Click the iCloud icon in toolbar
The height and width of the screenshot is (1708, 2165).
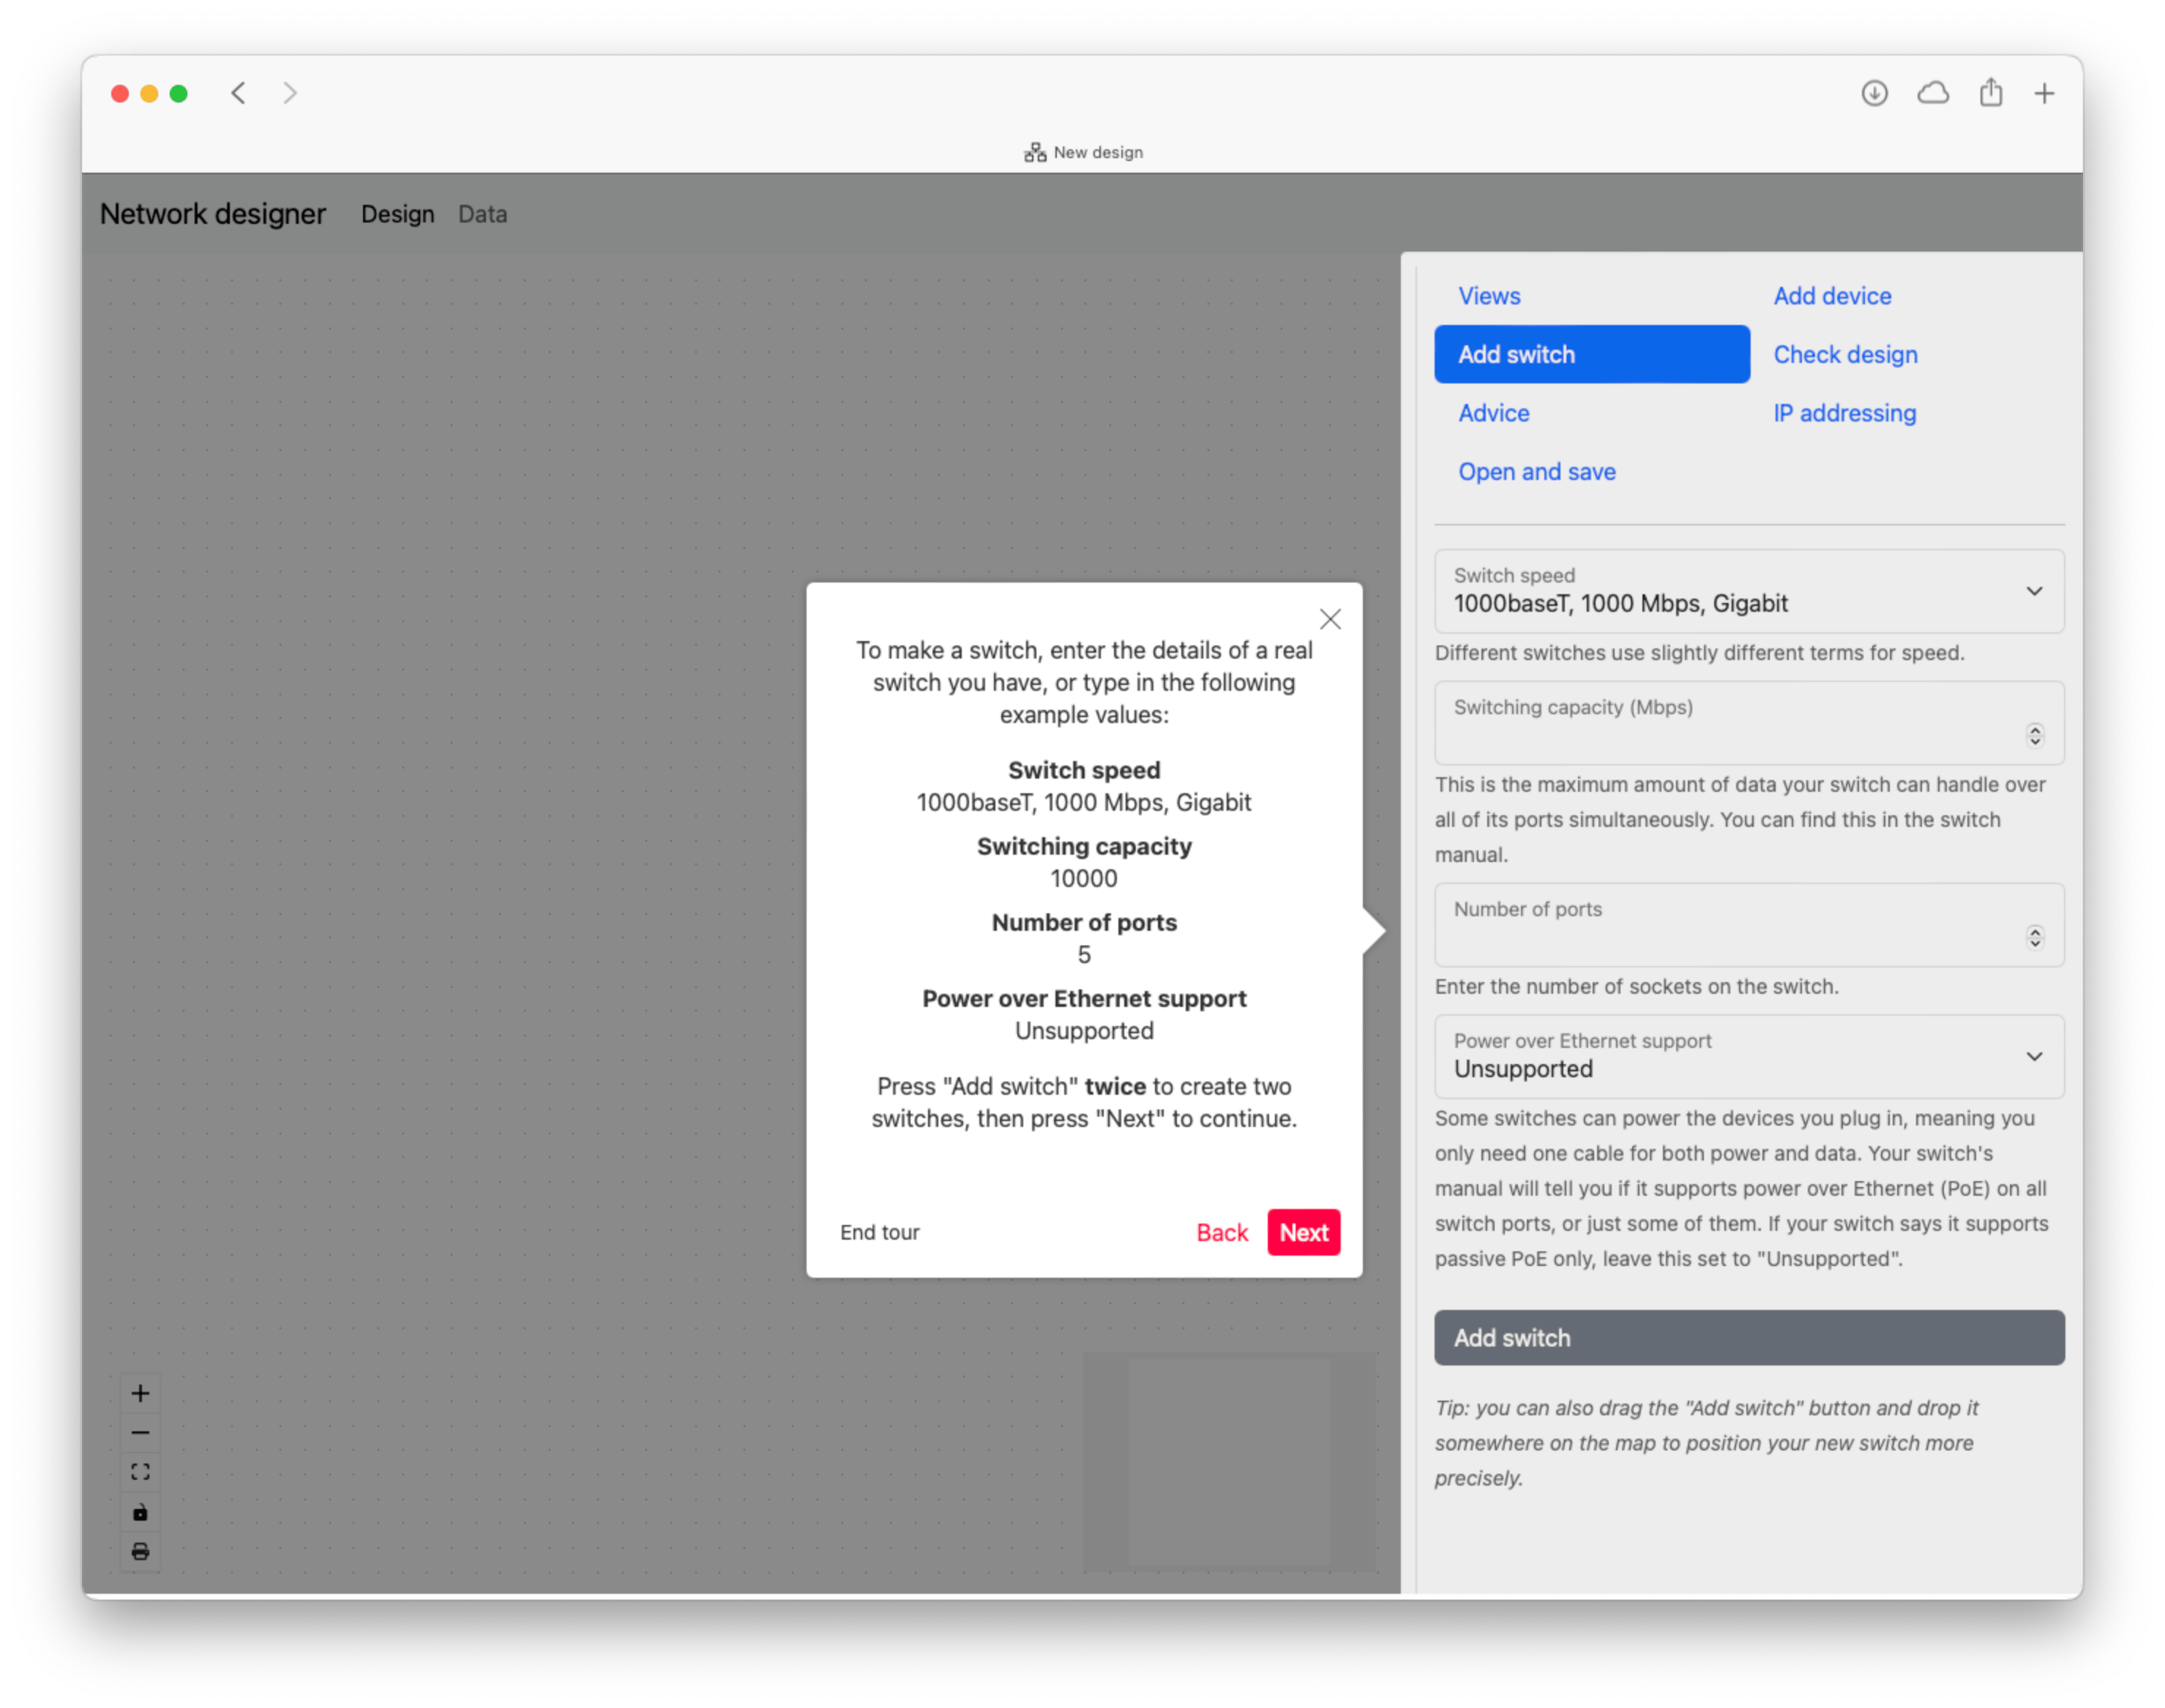pos(1932,93)
